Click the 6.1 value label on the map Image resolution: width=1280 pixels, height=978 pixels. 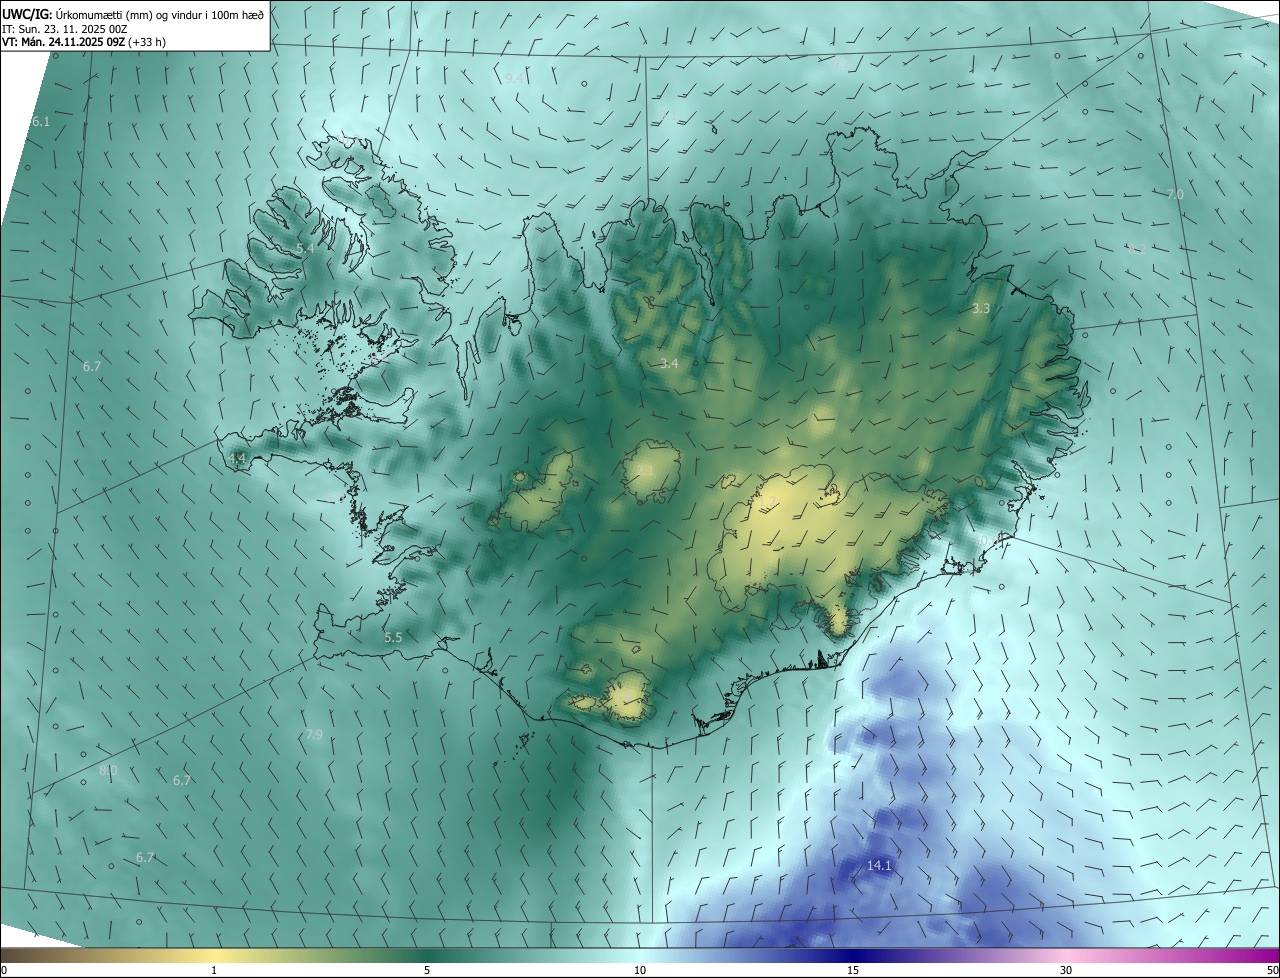tap(40, 121)
